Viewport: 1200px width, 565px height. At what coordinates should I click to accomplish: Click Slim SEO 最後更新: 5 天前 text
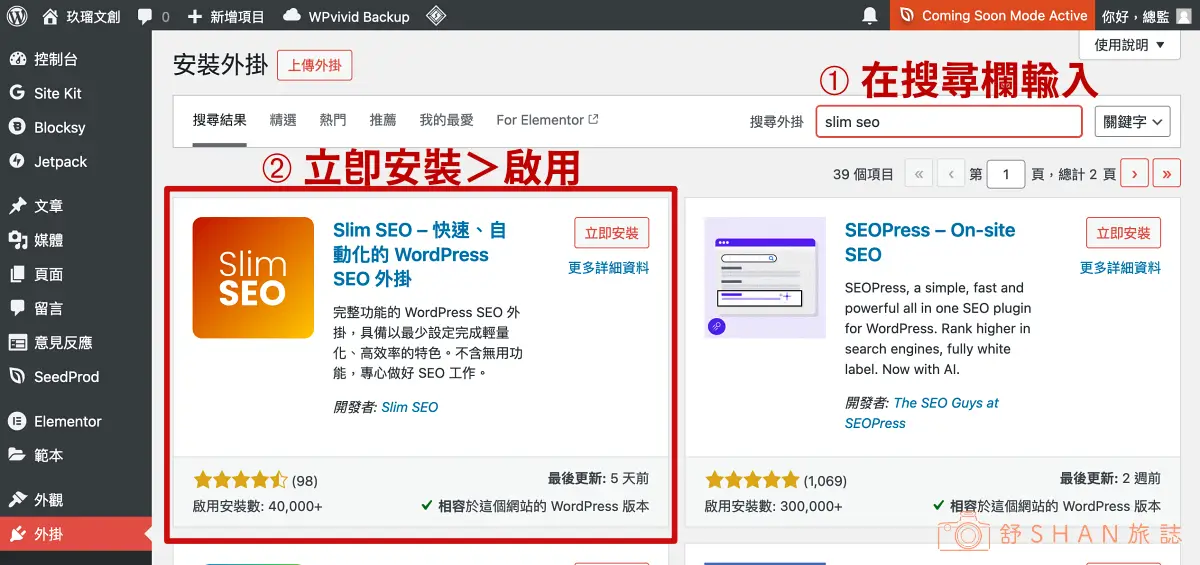pos(598,479)
